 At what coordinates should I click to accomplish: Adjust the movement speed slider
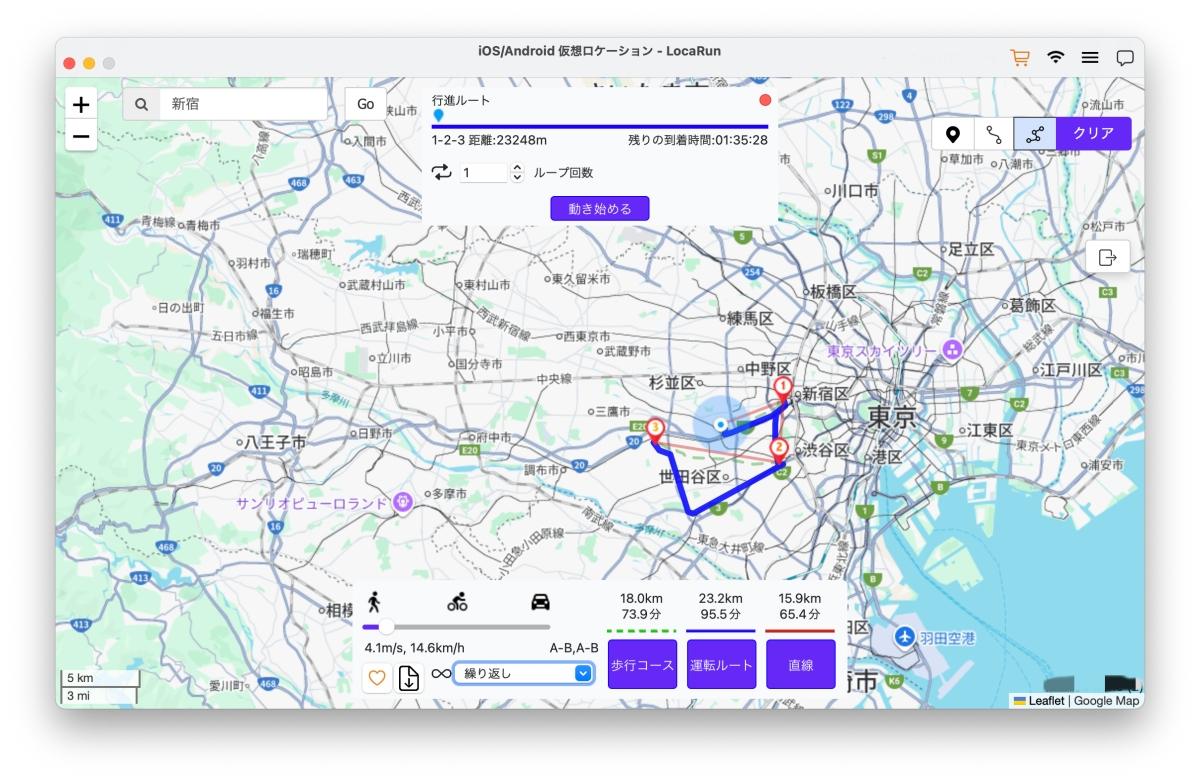pyautogui.click(x=385, y=627)
